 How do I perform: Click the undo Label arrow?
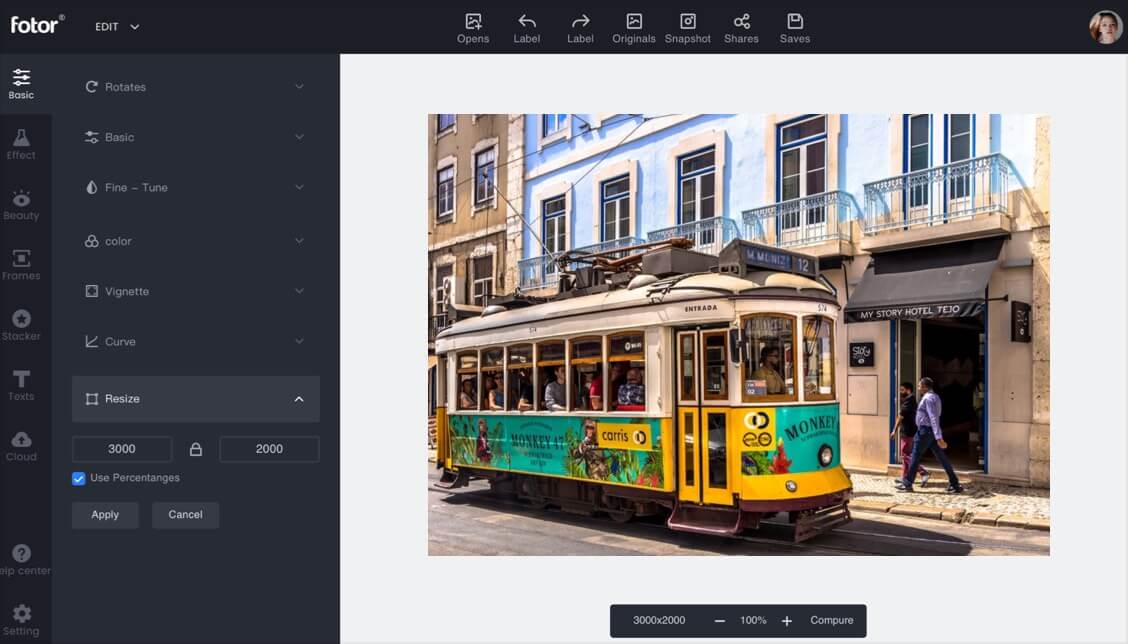(527, 22)
